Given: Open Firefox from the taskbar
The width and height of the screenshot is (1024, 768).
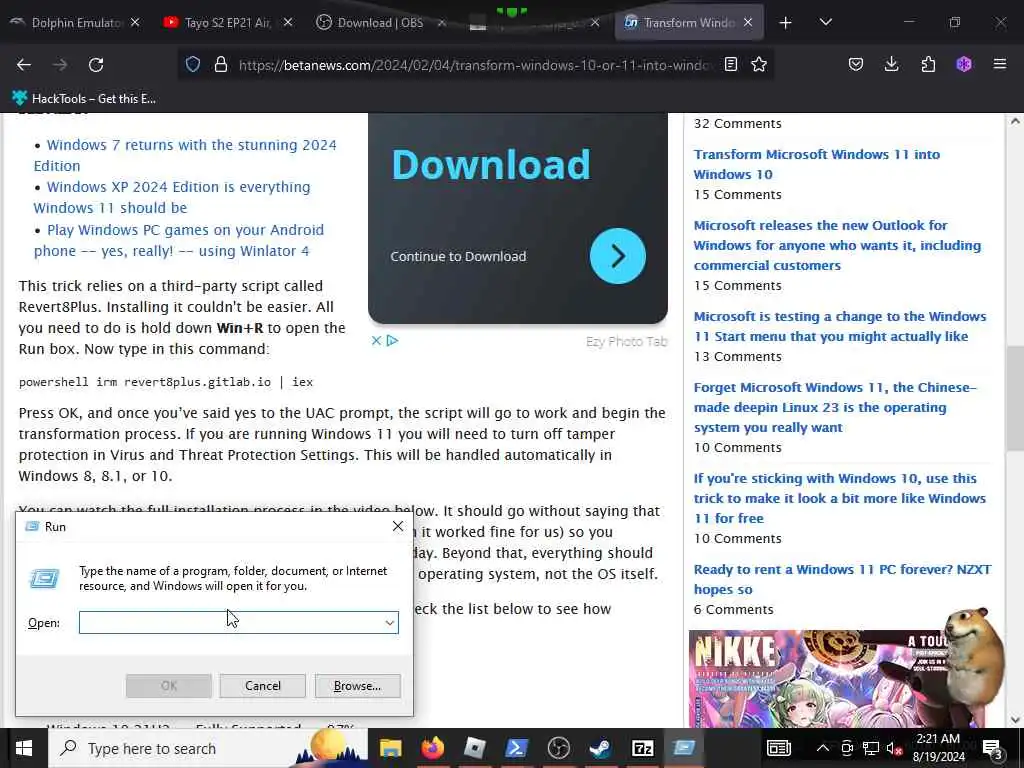Looking at the screenshot, I should tap(432, 748).
